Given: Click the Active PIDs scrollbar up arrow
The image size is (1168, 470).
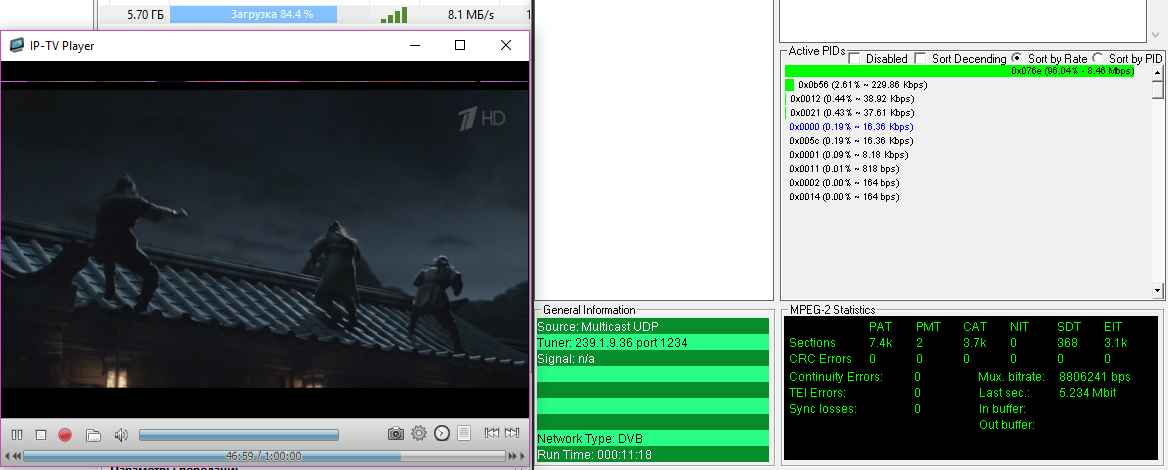Looking at the screenshot, I should coord(1157,72).
